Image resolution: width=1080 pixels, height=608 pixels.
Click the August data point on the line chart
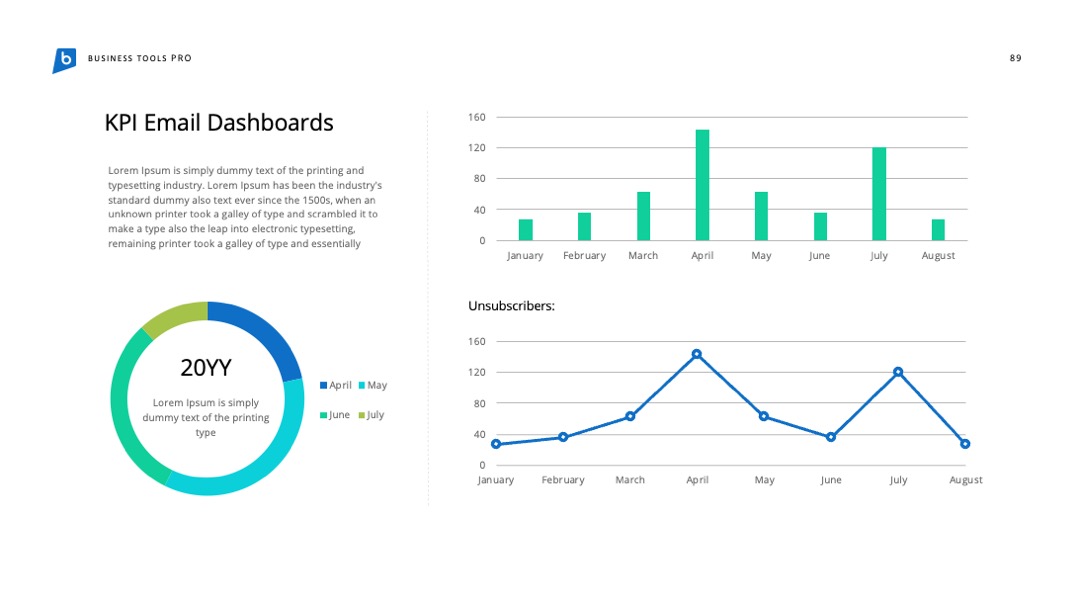[x=965, y=444]
